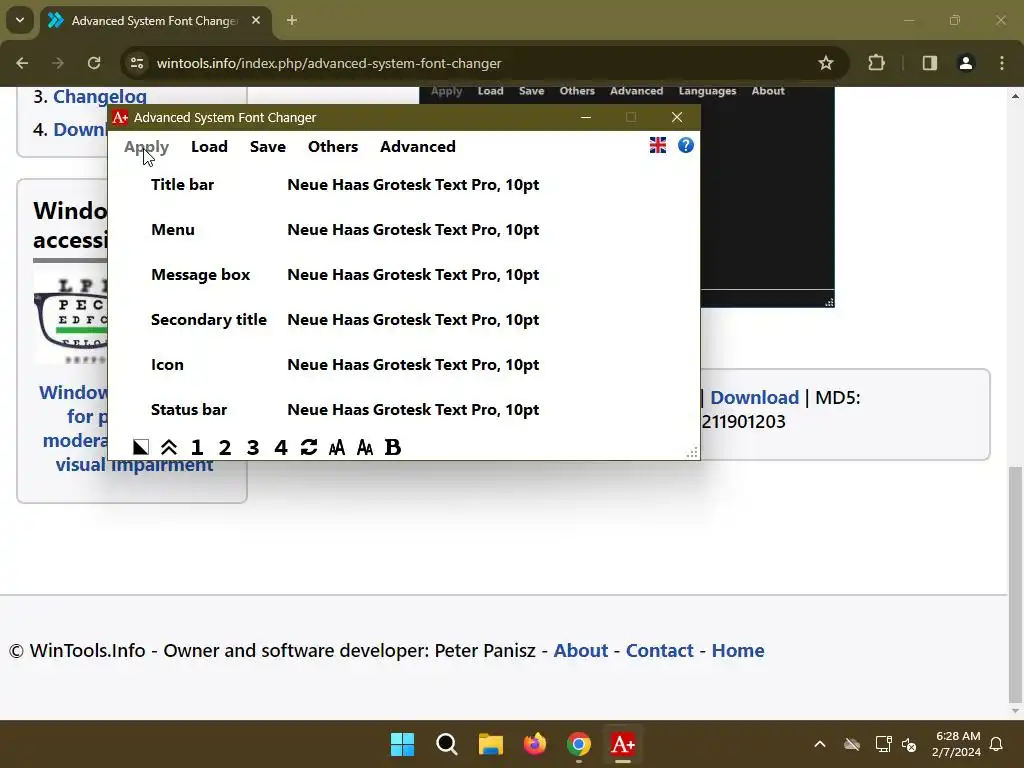Open the Others menu in Font Changer
This screenshot has width=1024, height=768.
click(333, 146)
